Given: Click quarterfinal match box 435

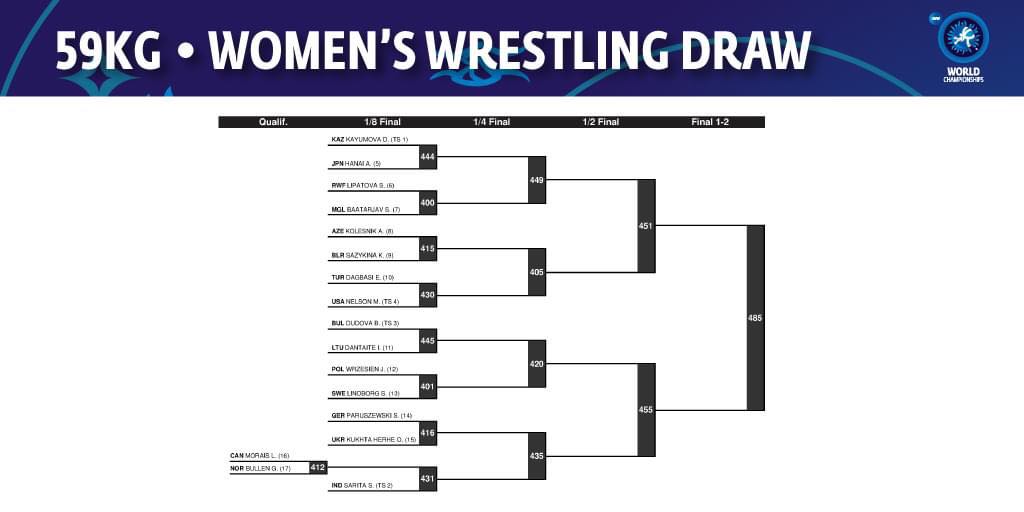Looking at the screenshot, I should [537, 456].
